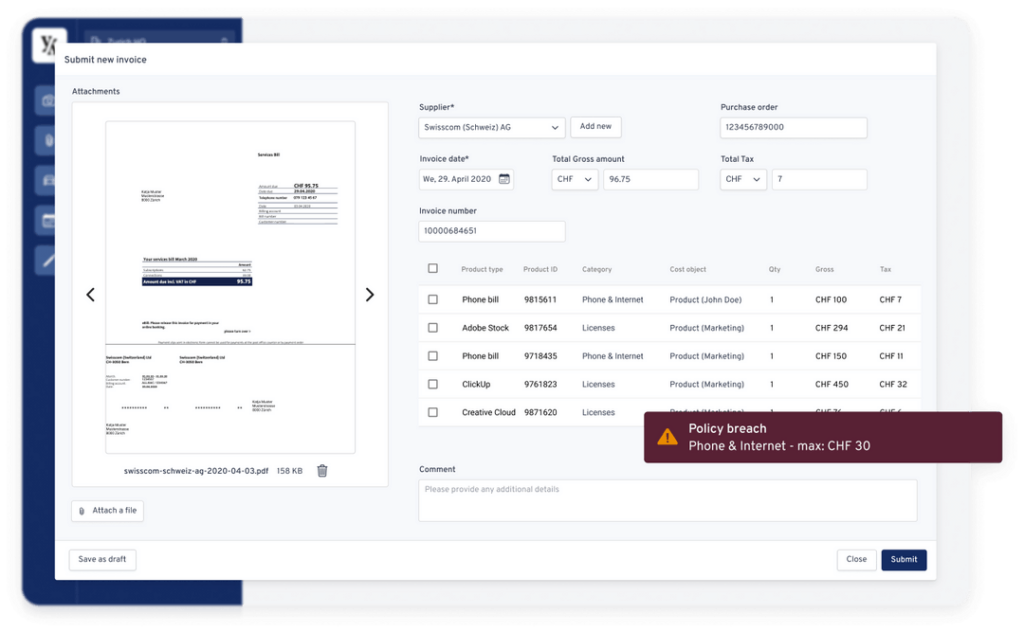Viewport: 1024px width, 632px height.
Task: Click the Creative Cloud product name
Action: coord(488,412)
